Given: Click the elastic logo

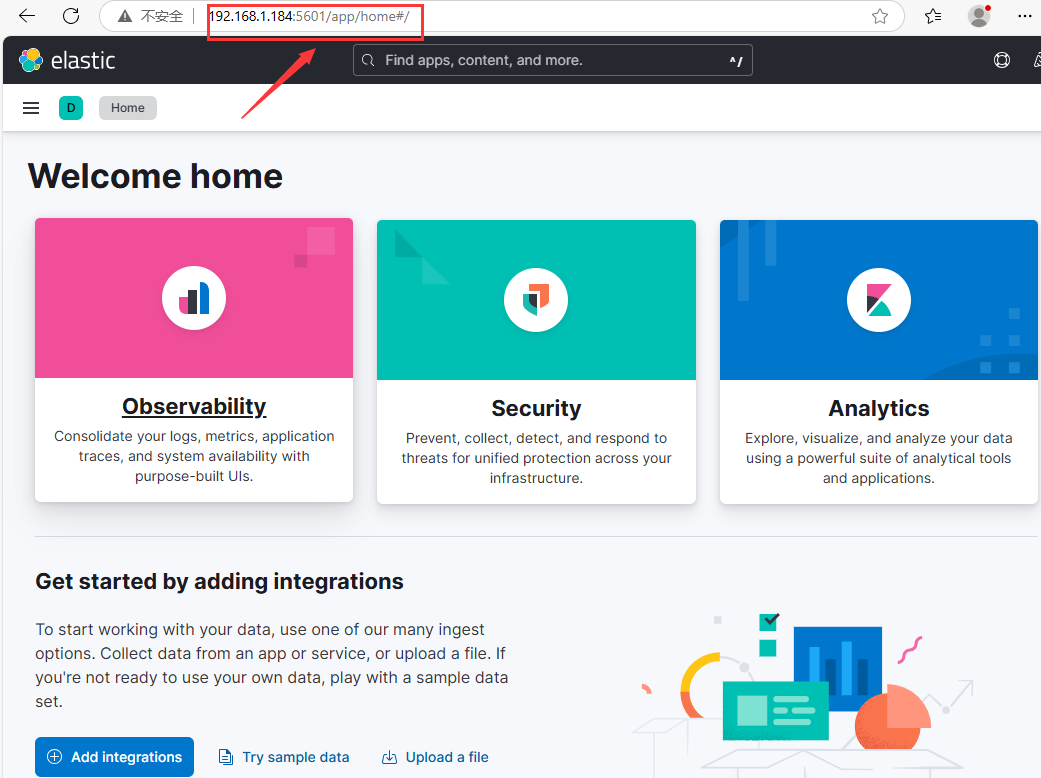Looking at the screenshot, I should 67,60.
